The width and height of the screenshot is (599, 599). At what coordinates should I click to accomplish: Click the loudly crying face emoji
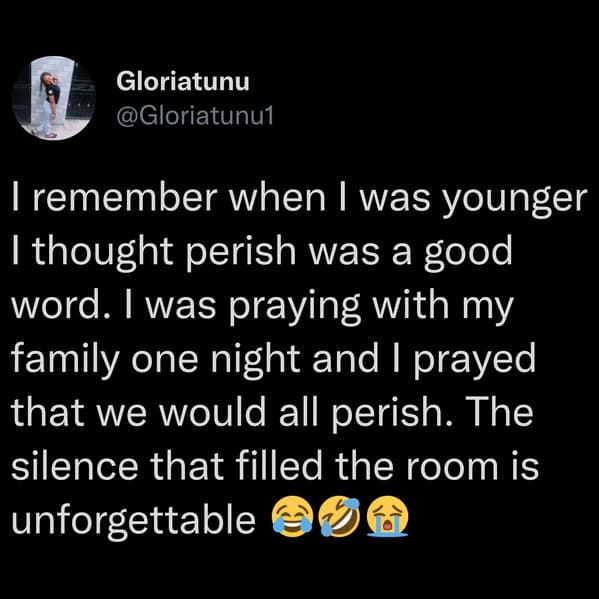pos(387,516)
